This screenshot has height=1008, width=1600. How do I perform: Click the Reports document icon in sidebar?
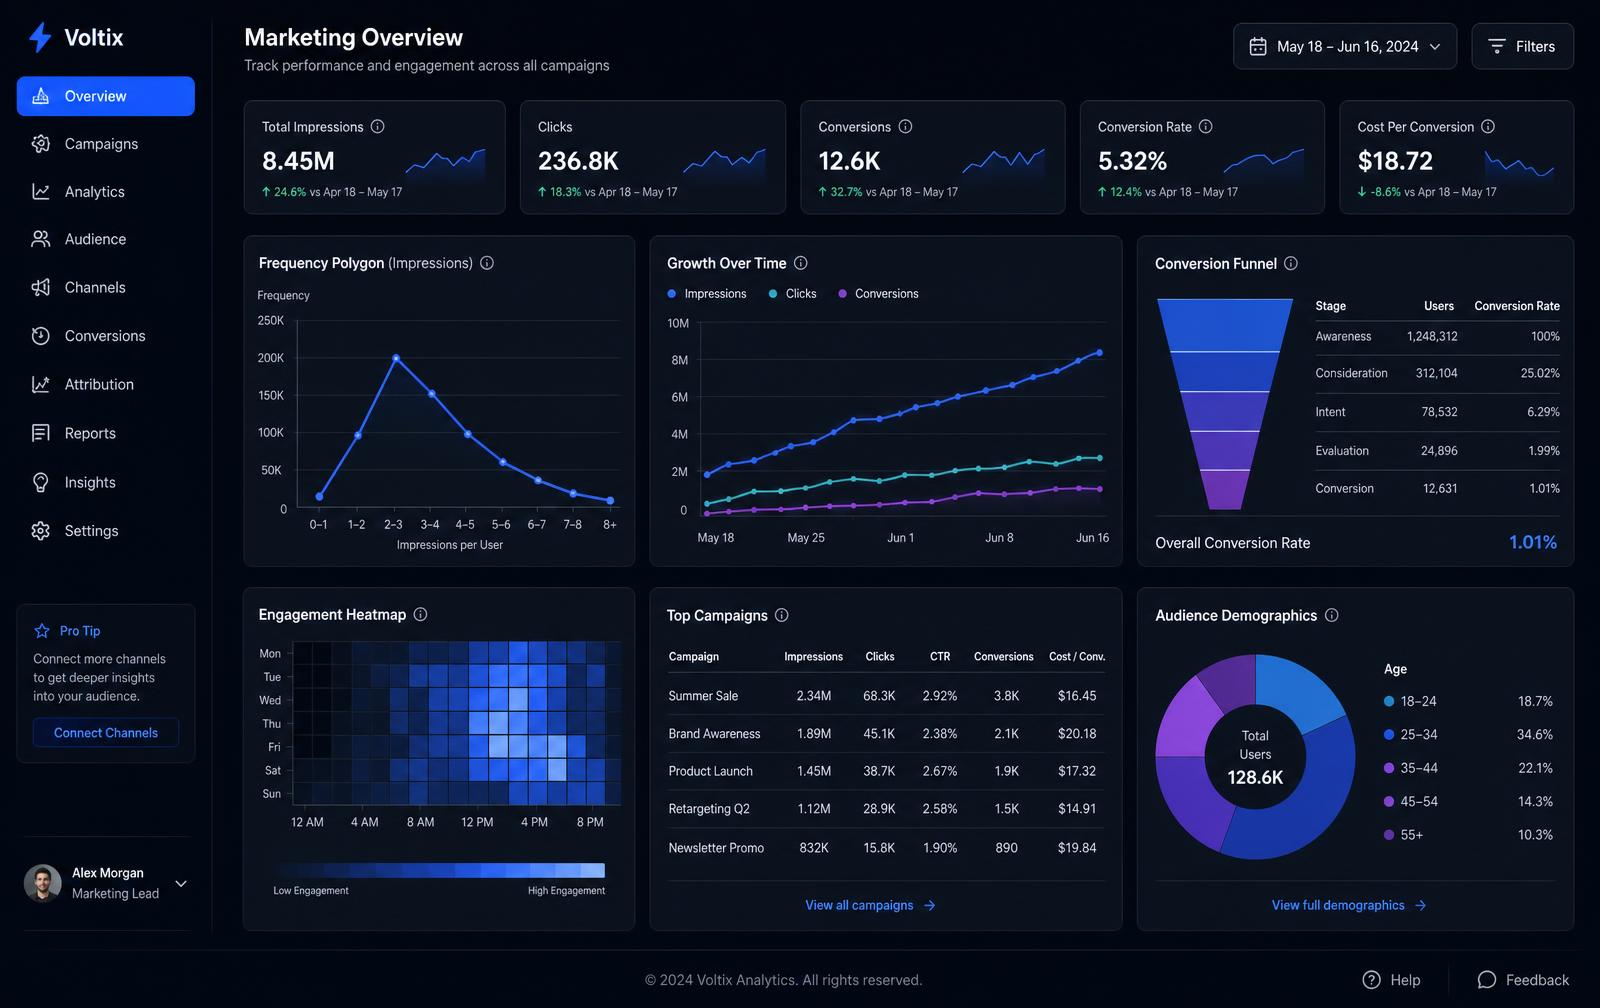click(x=40, y=433)
